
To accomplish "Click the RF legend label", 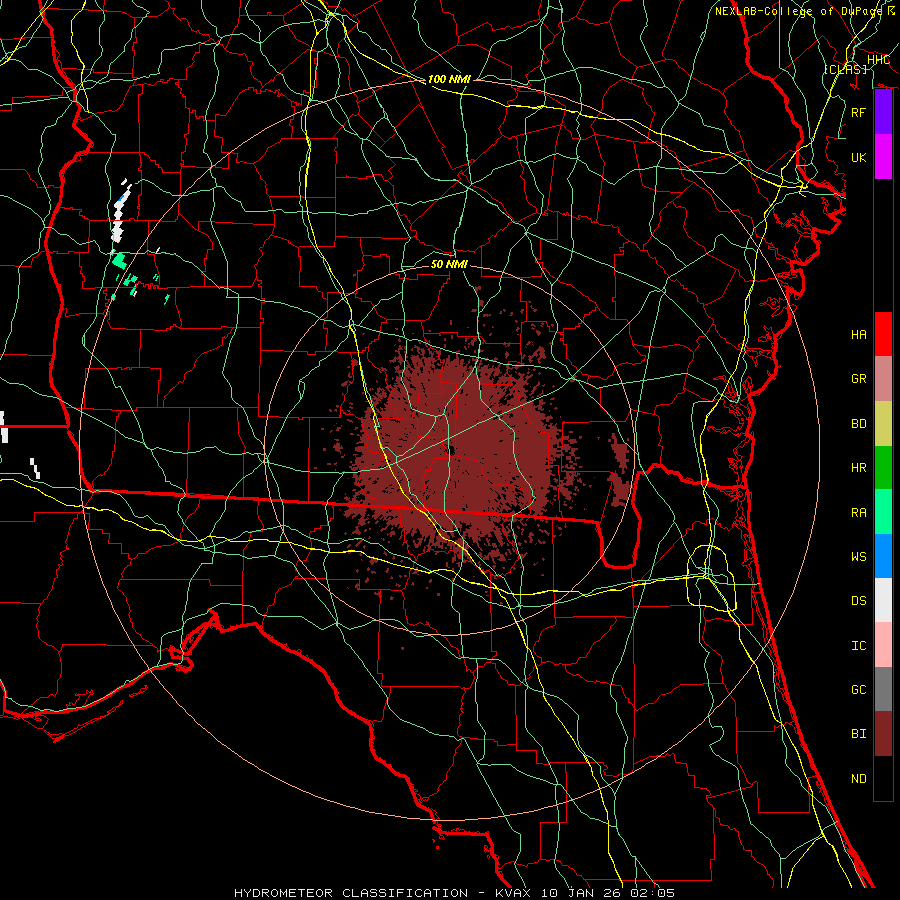I will 859,112.
